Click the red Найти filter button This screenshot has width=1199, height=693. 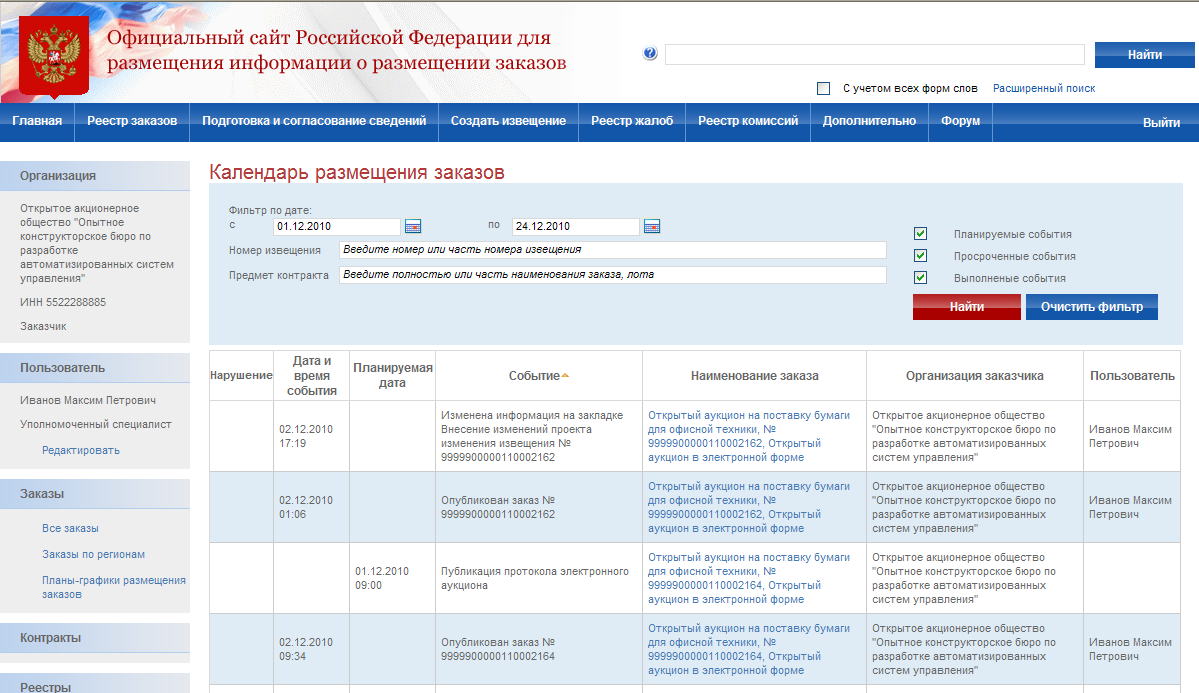coord(967,307)
